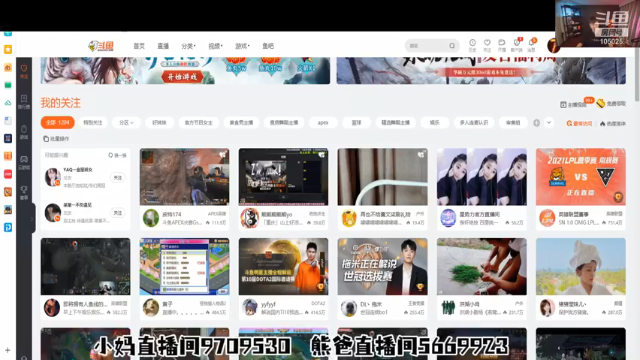Click the magnifier search icon

(x=452, y=46)
